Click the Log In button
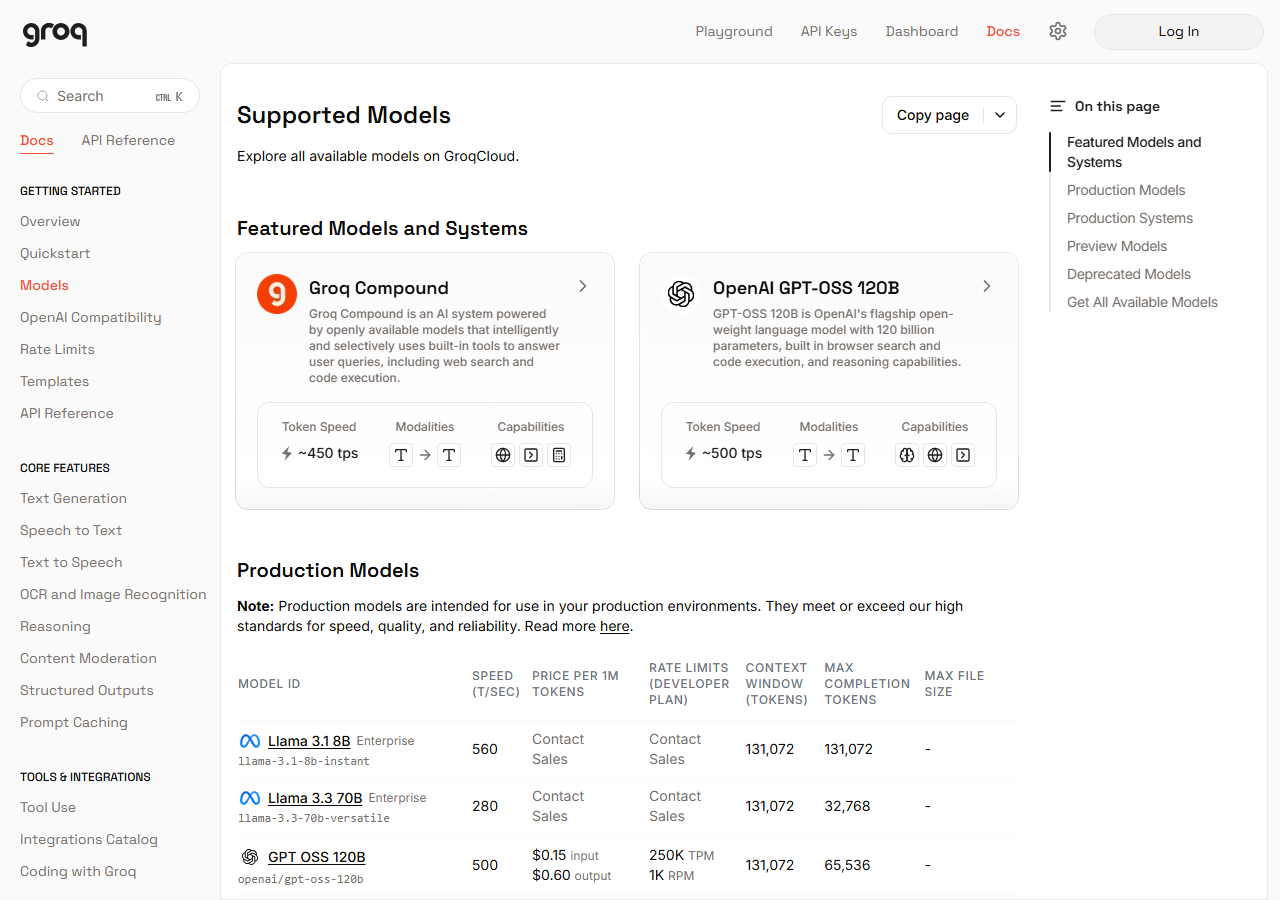The height and width of the screenshot is (900, 1280). pyautogui.click(x=1179, y=31)
